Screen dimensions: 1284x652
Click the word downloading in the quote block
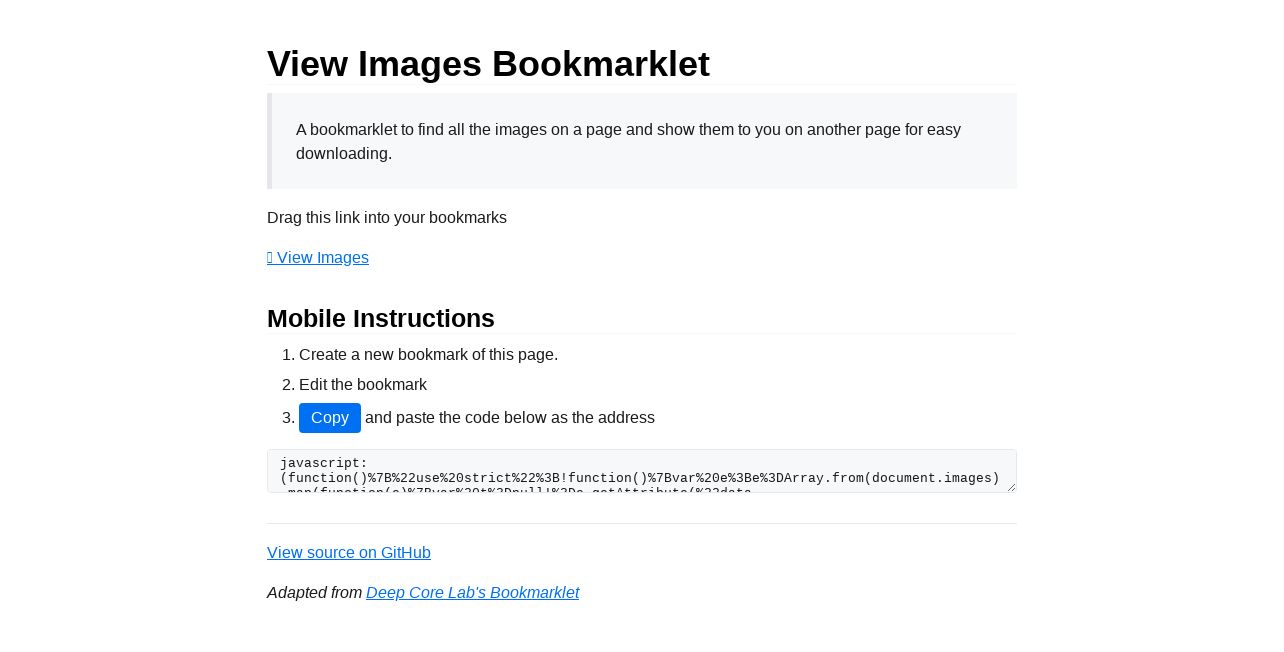pyautogui.click(x=341, y=154)
